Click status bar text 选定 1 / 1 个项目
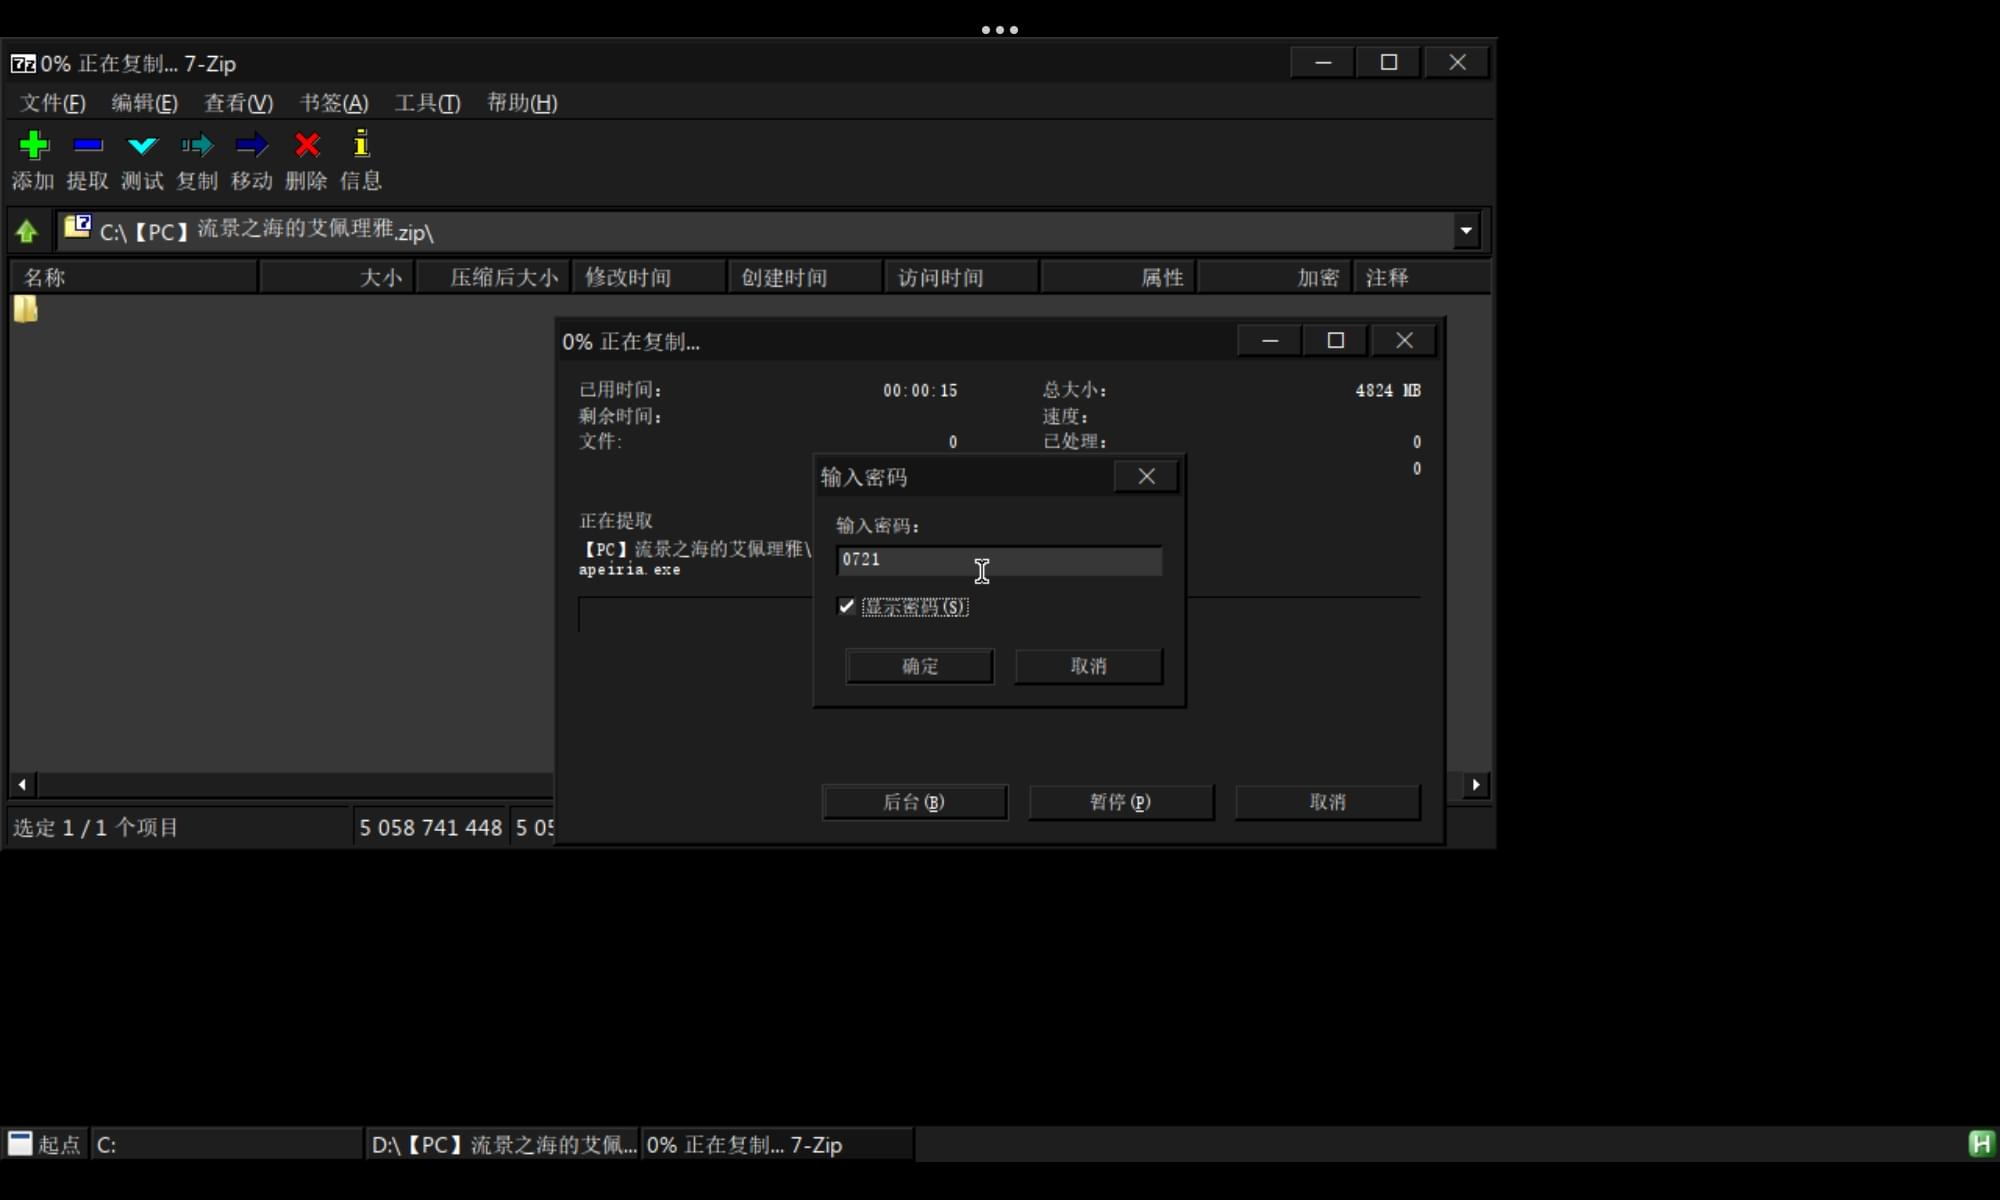 click(x=96, y=827)
